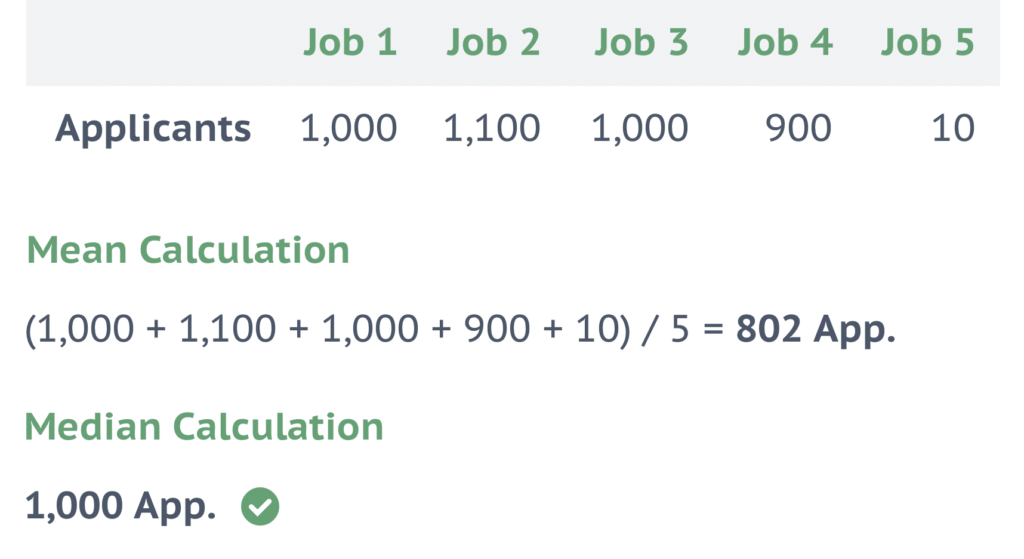The width and height of the screenshot is (1024, 559).
Task: Select the Job 3 column header
Action: [x=641, y=43]
